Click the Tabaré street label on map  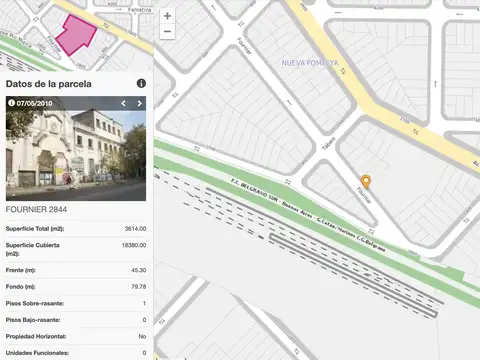[x=328, y=144]
